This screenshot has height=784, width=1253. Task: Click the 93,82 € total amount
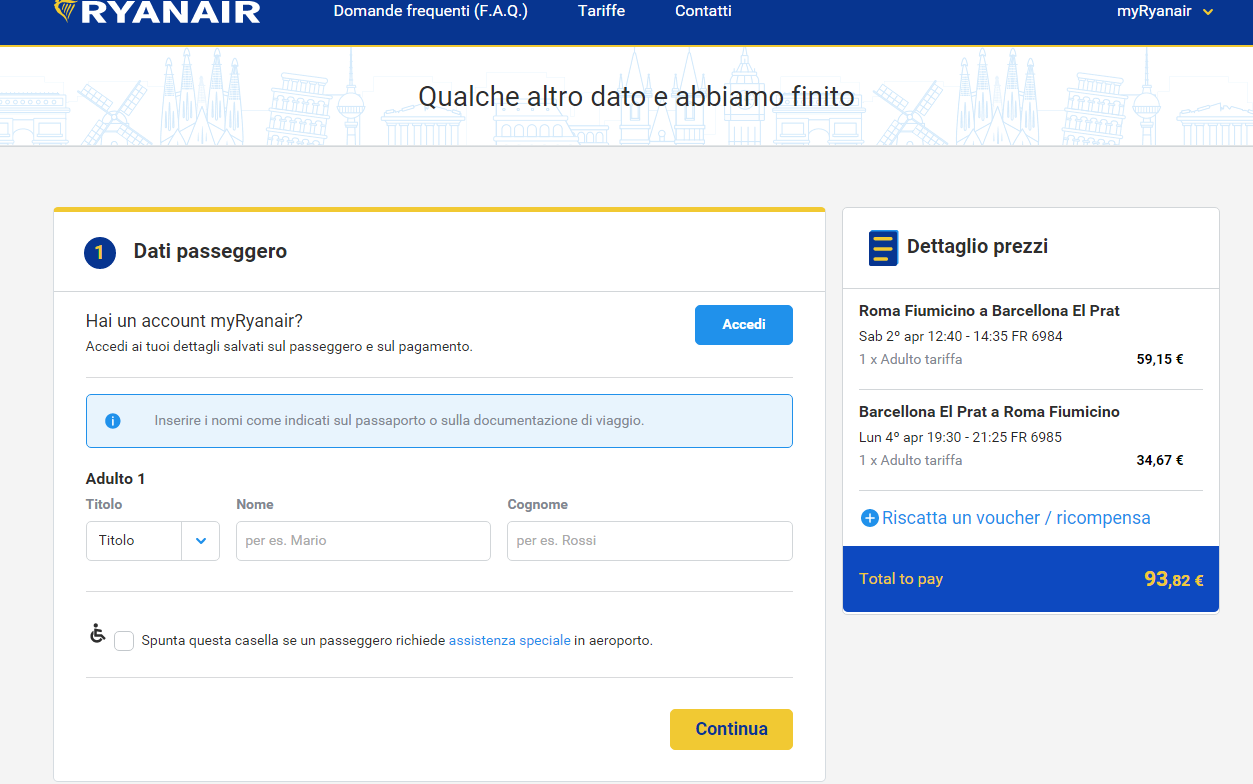tap(1174, 579)
